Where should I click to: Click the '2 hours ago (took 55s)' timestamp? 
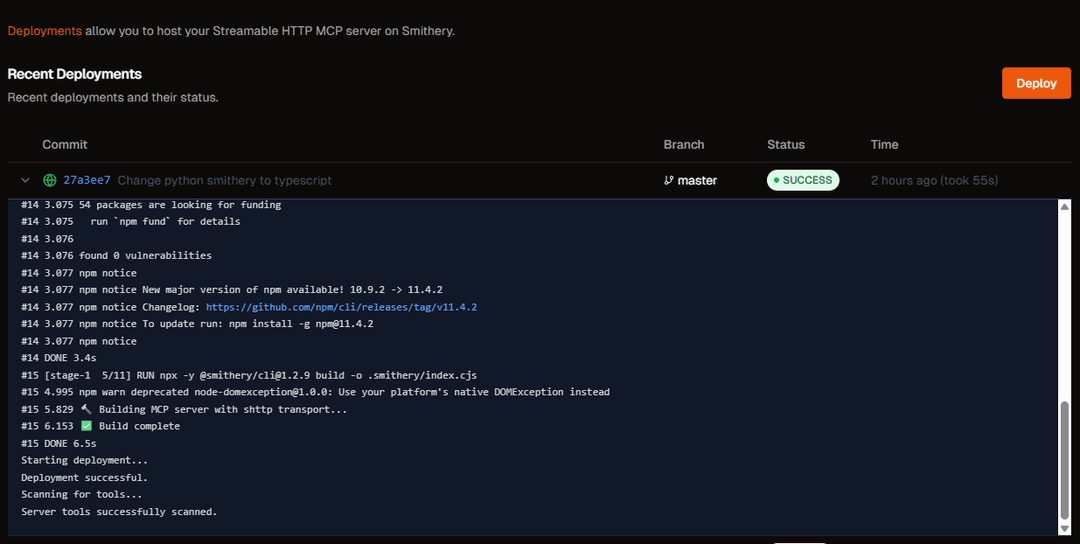[x=934, y=181]
